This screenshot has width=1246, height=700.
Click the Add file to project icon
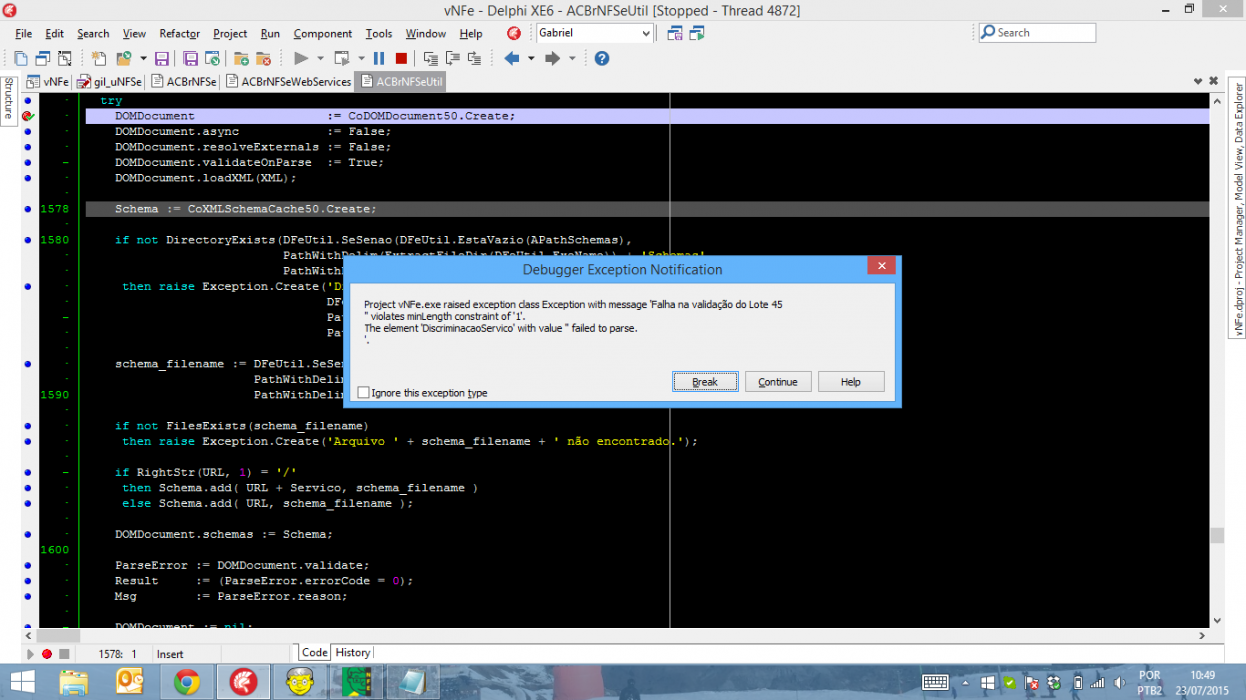click(241, 59)
